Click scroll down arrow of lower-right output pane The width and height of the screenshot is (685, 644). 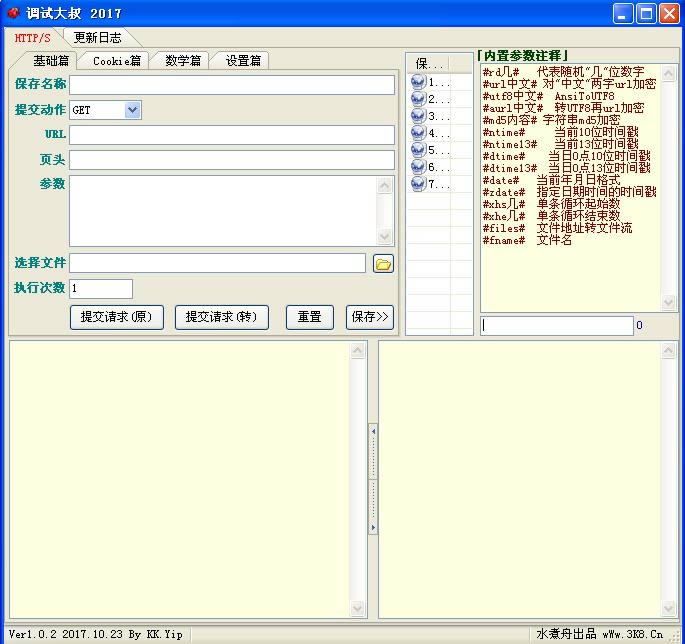(x=668, y=608)
